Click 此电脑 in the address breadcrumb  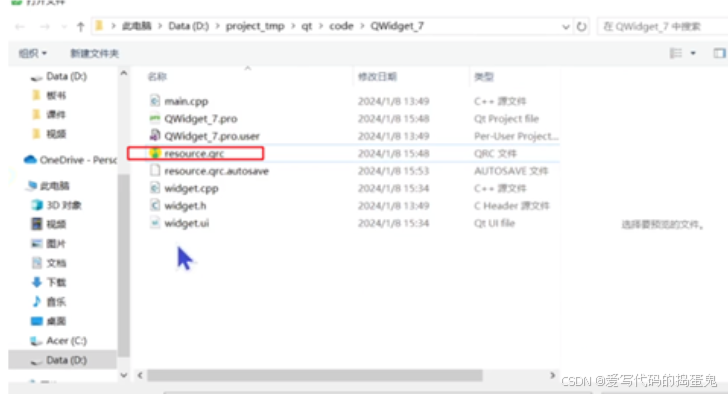click(x=137, y=26)
